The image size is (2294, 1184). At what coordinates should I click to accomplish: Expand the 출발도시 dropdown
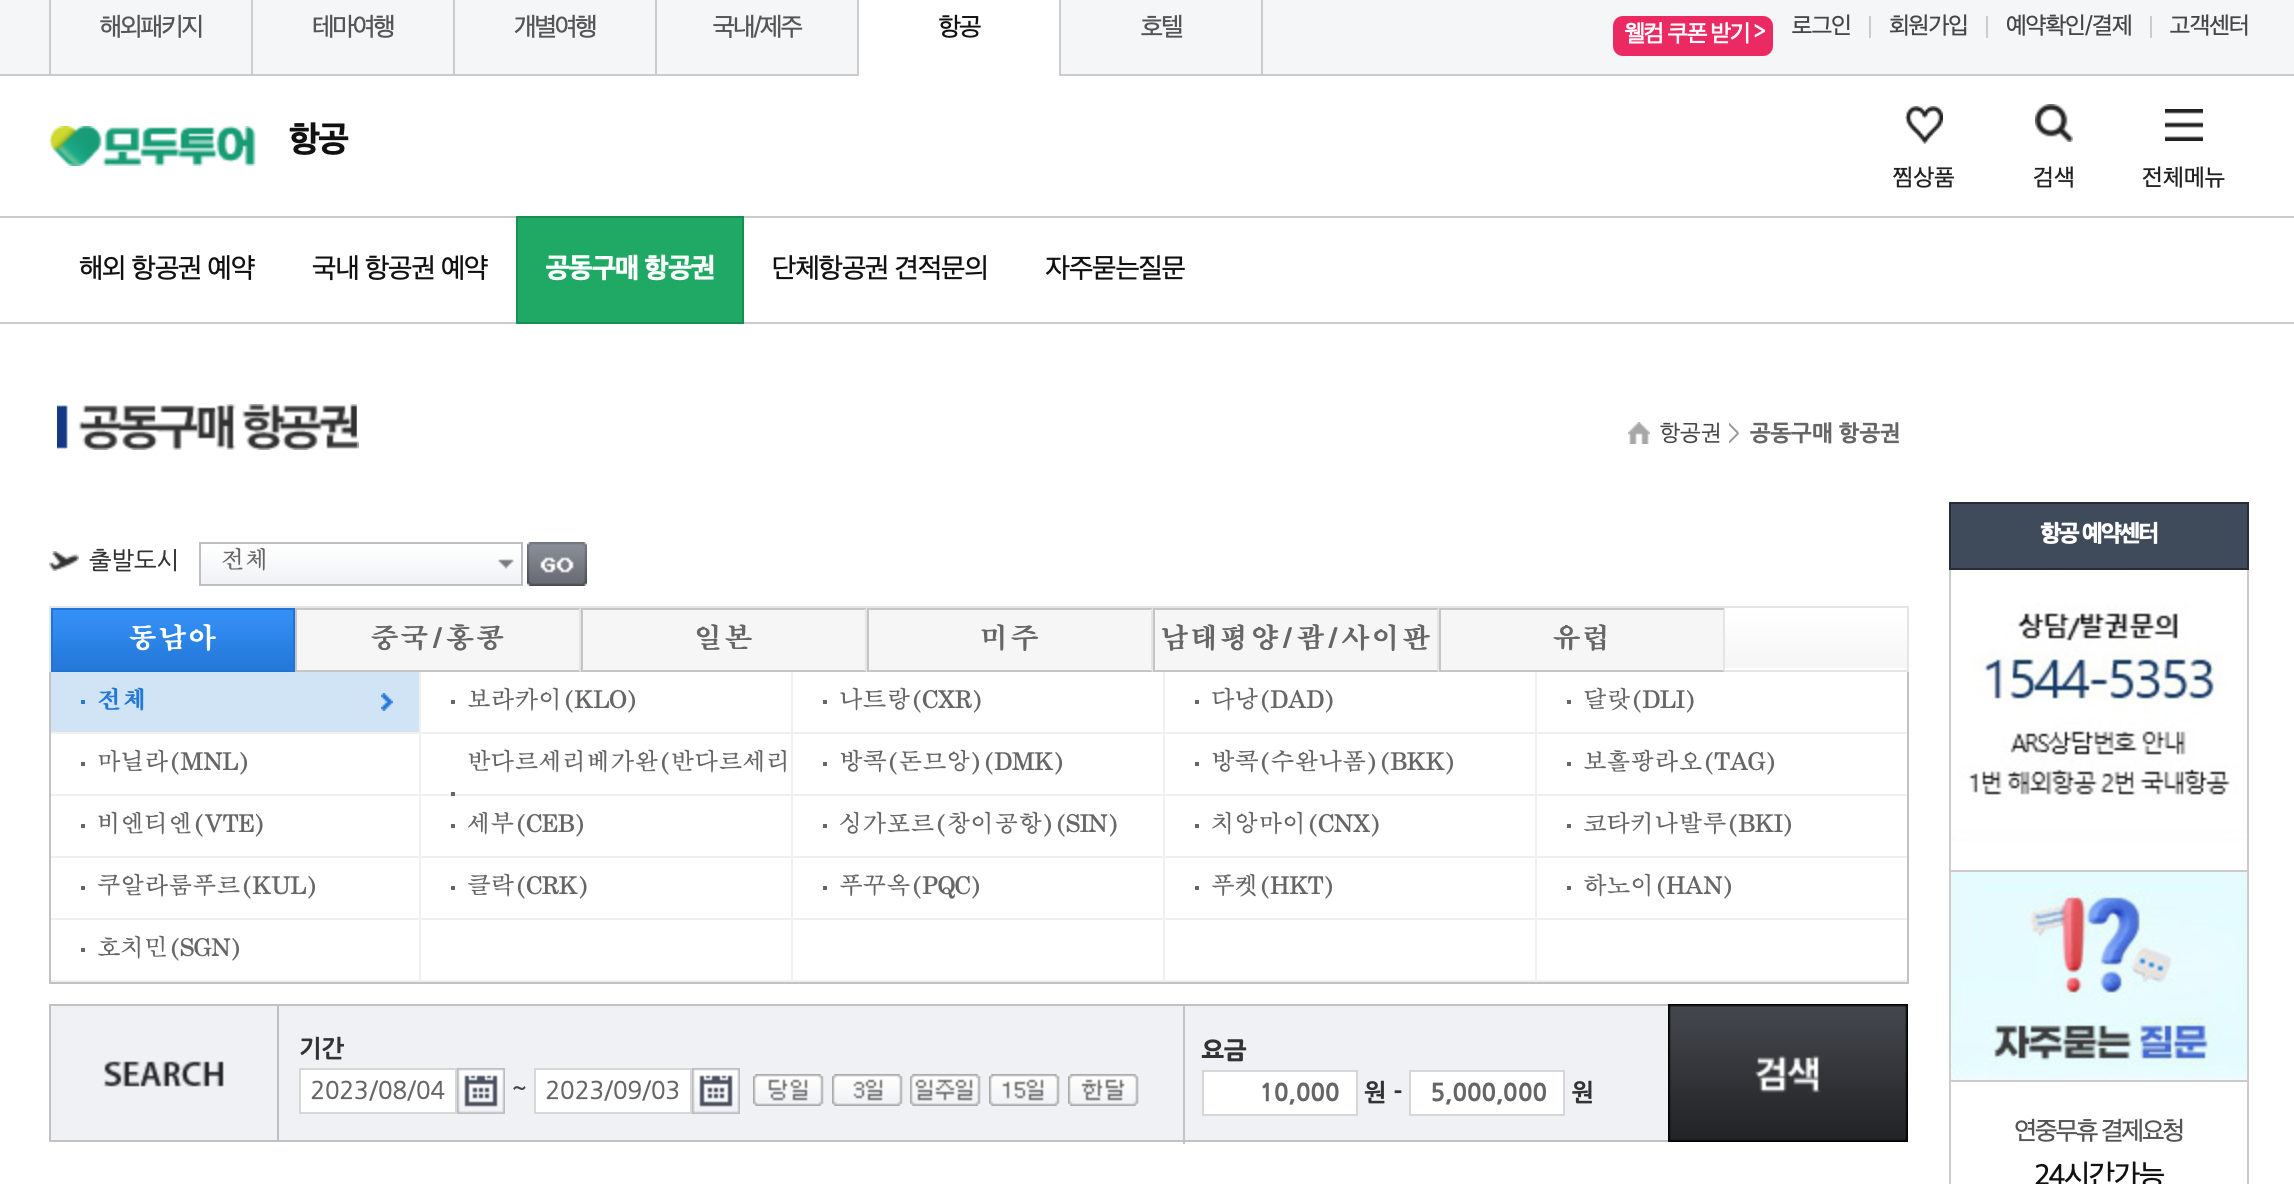click(x=360, y=563)
